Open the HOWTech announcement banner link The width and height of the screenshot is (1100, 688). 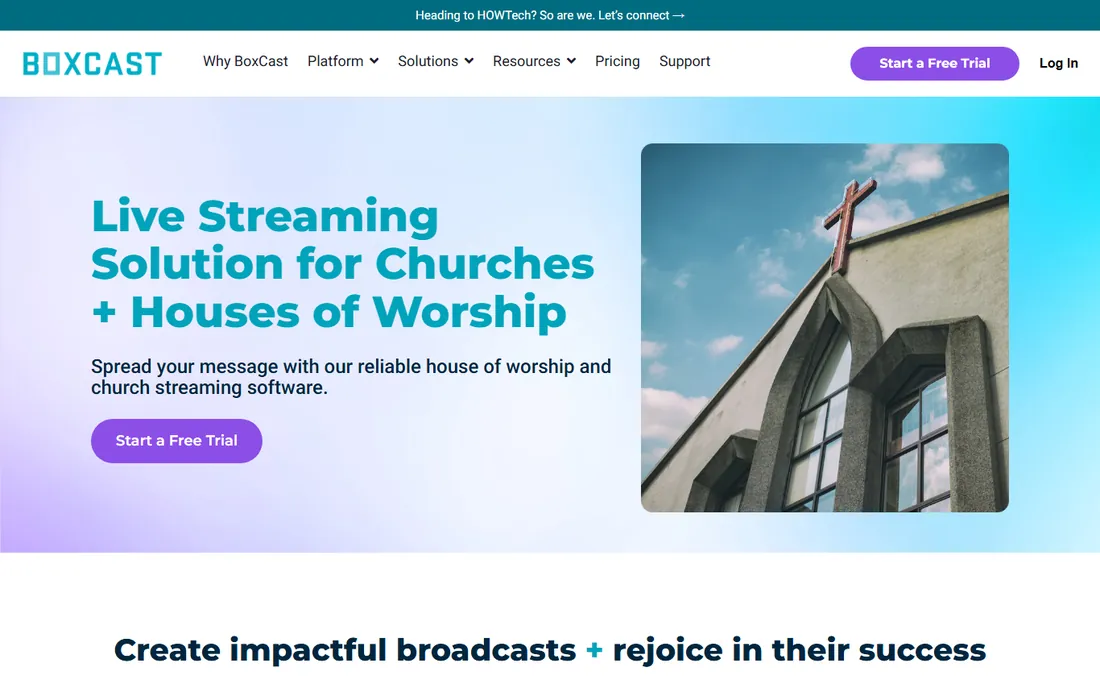pos(550,15)
